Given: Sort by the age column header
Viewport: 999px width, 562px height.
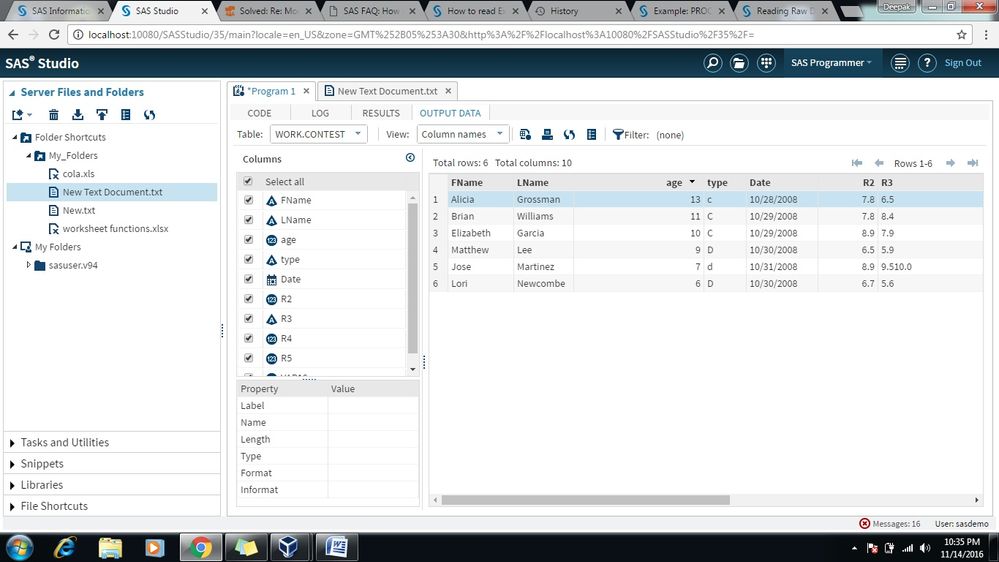Looking at the screenshot, I should [674, 182].
